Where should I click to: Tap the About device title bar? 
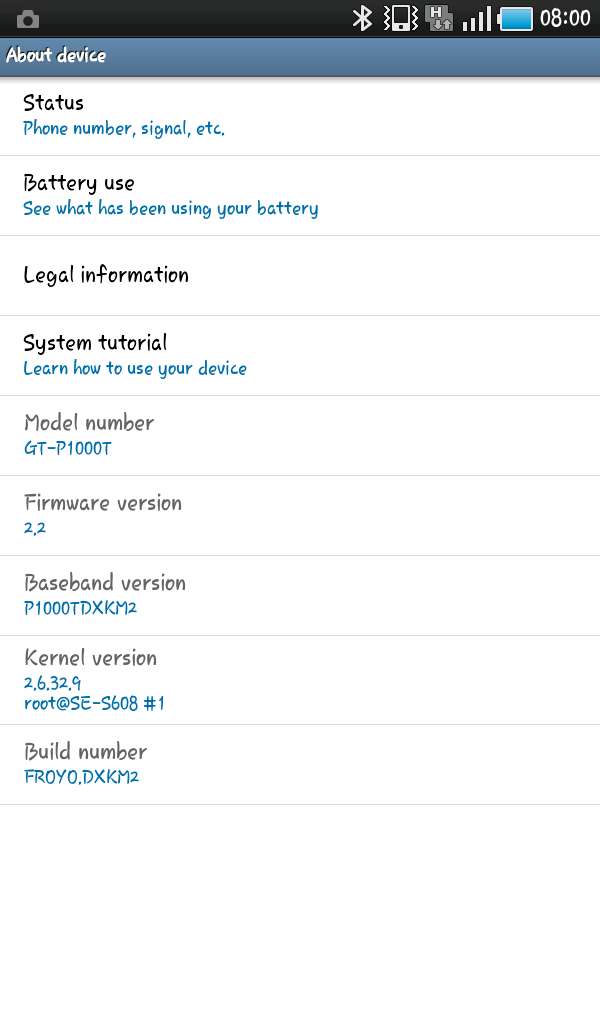(x=300, y=56)
